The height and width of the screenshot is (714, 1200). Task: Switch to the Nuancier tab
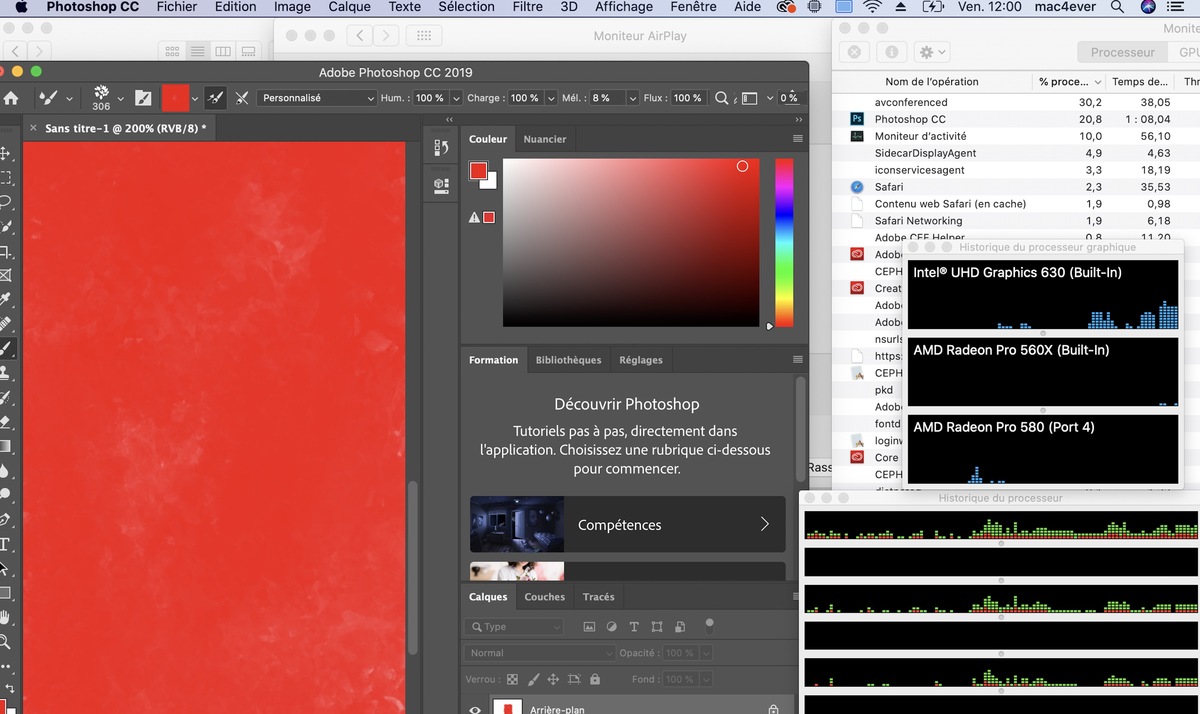[x=545, y=139]
